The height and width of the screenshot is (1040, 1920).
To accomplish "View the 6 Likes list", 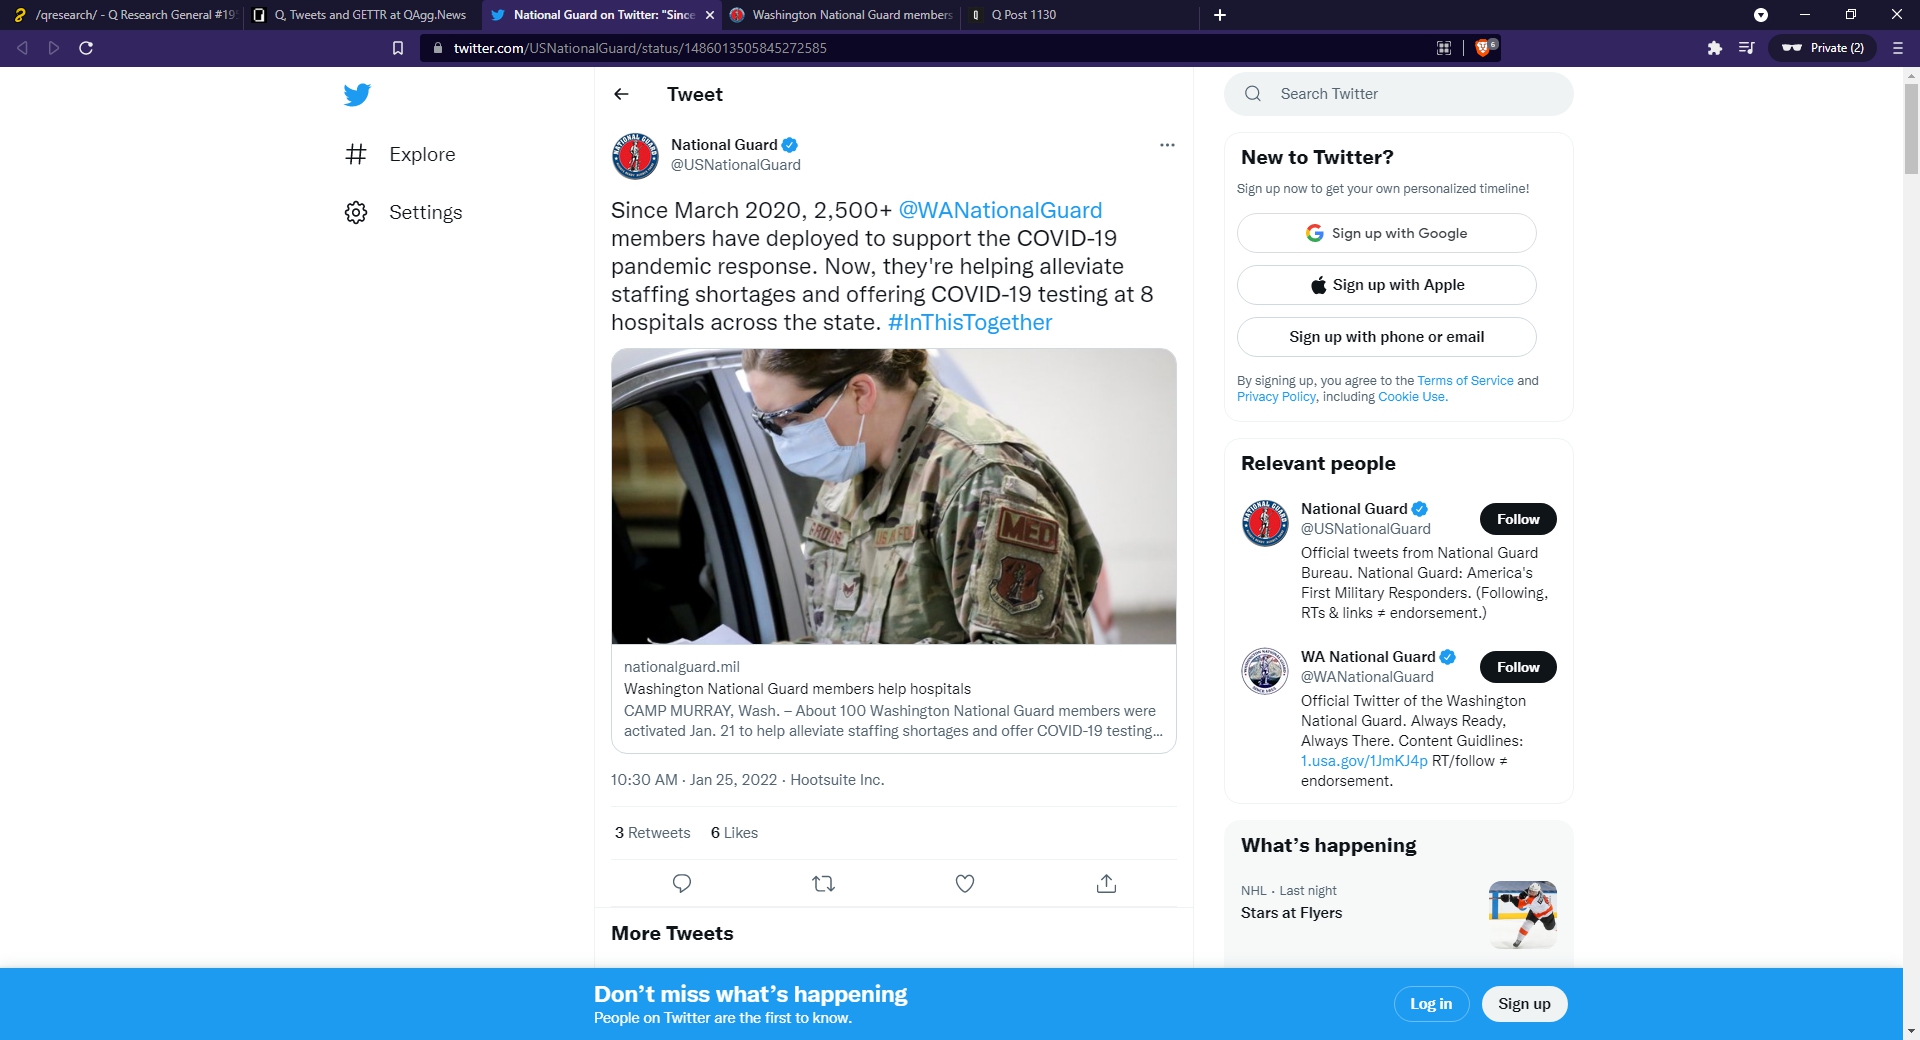I will pyautogui.click(x=734, y=833).
